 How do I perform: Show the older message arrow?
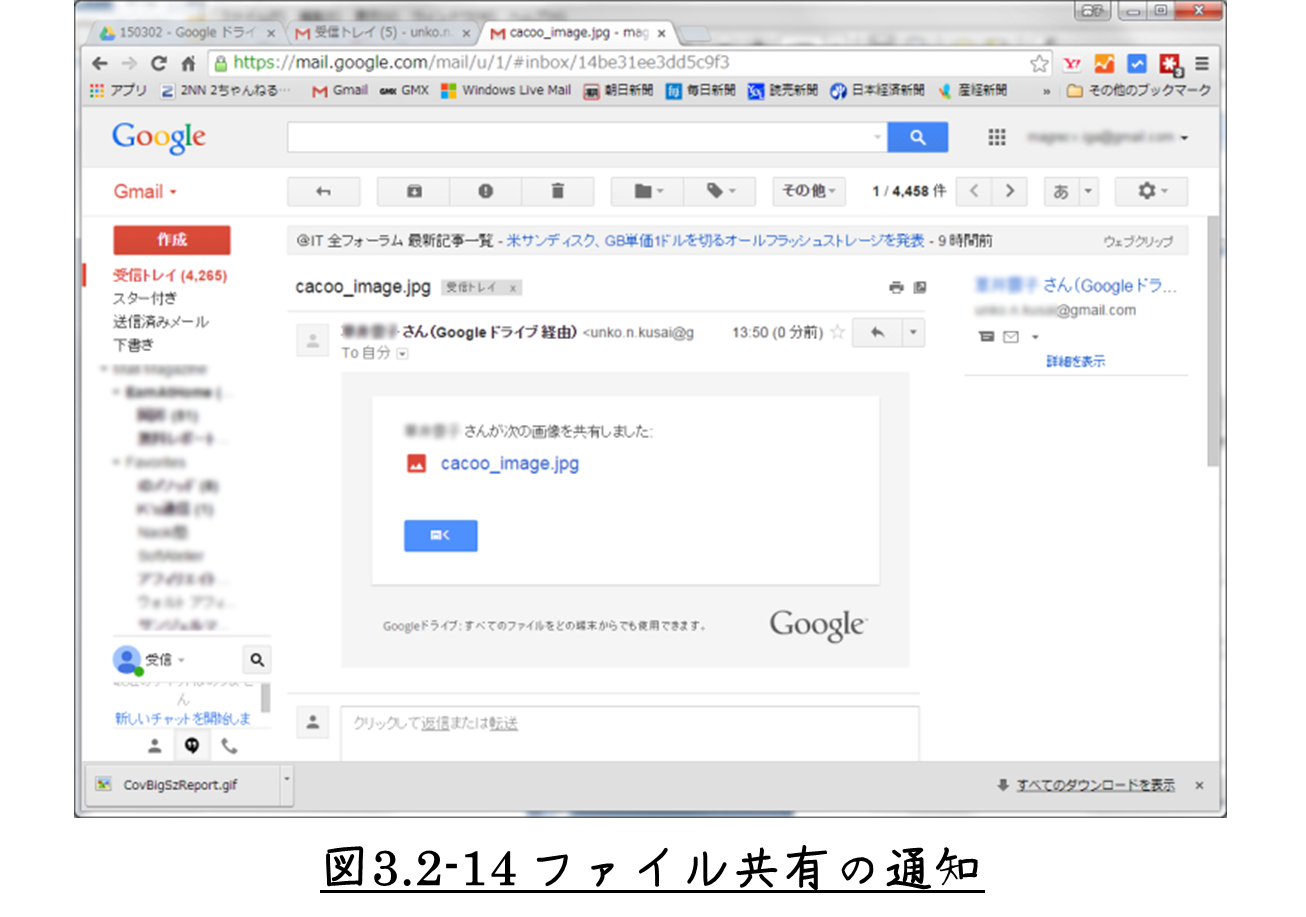[x=1010, y=191]
